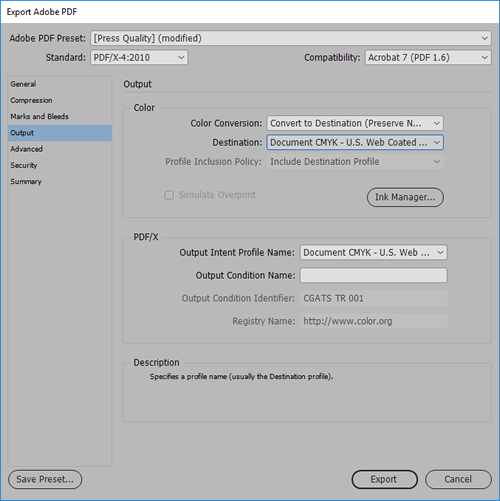The width and height of the screenshot is (500, 501).
Task: Open the Output Intent Profile Name dropdown
Action: click(x=373, y=252)
